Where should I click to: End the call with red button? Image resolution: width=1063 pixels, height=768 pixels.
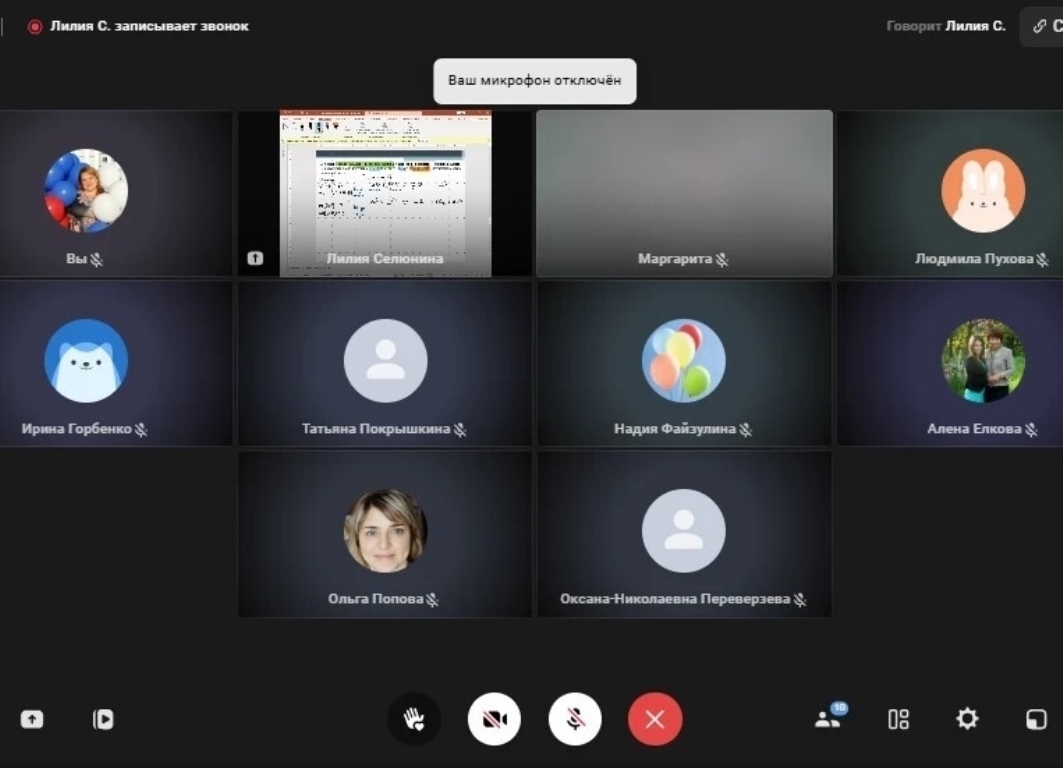pos(655,719)
